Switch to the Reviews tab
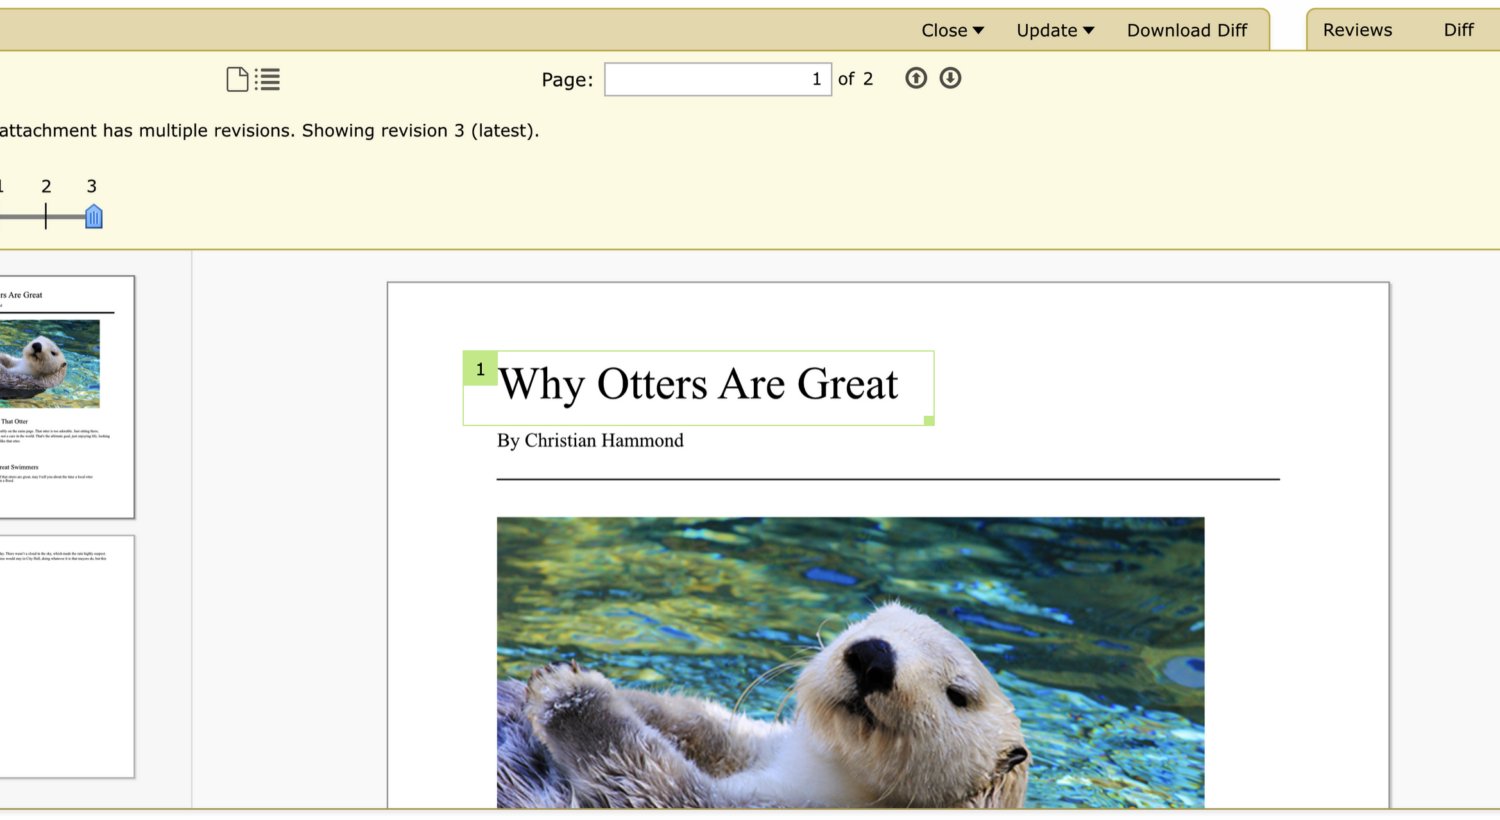The image size is (1500, 820). (1357, 30)
